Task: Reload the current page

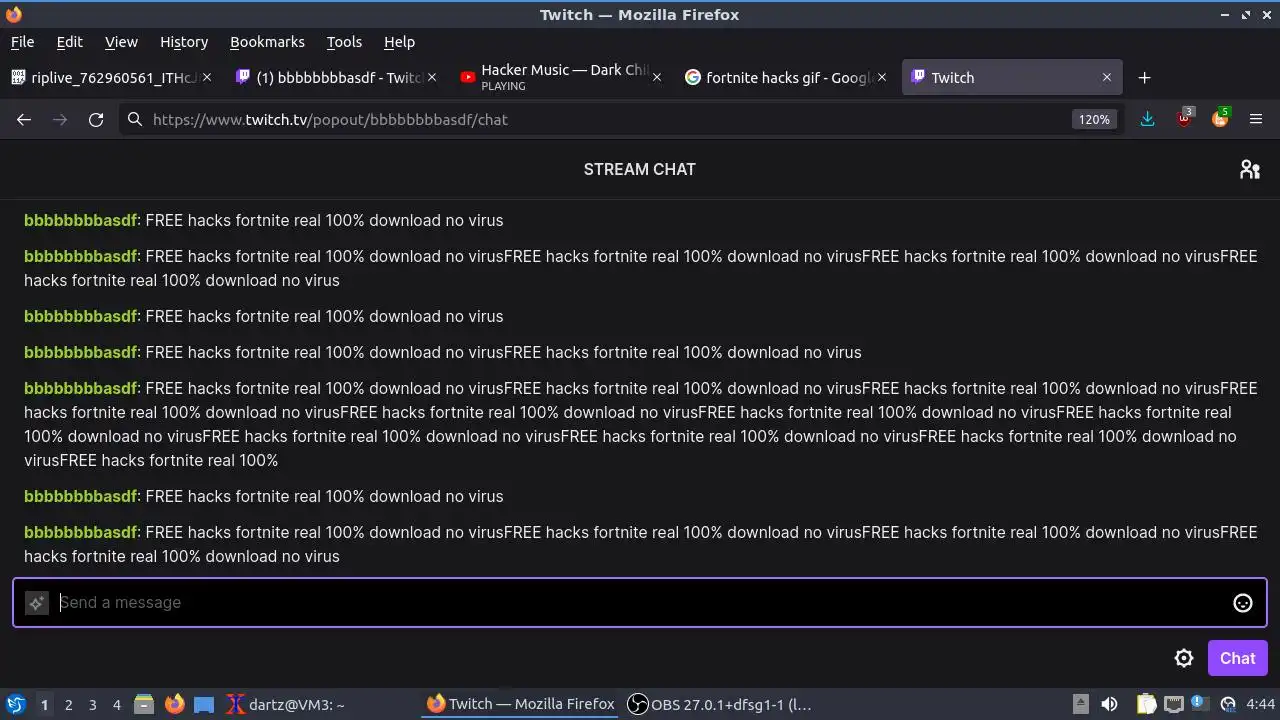Action: coord(96,119)
